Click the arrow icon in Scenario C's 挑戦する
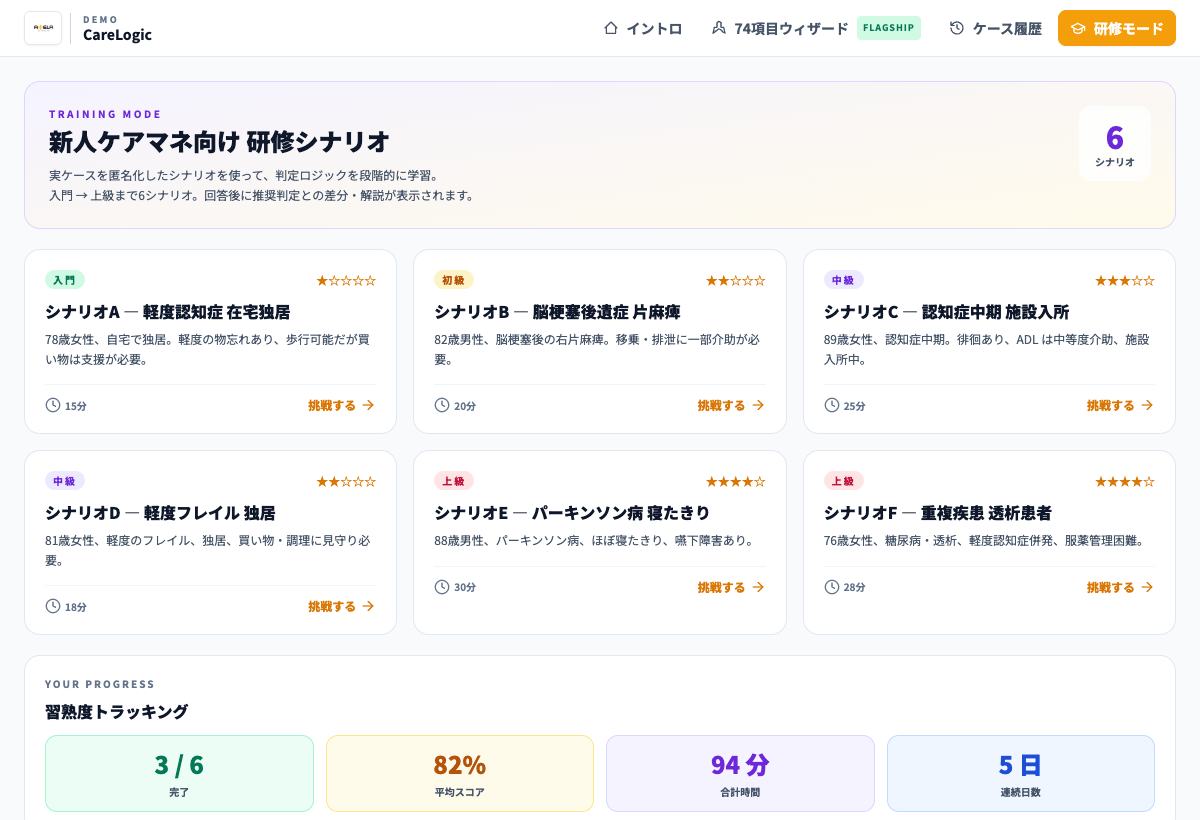Viewport: 1200px width, 820px height. (1147, 405)
